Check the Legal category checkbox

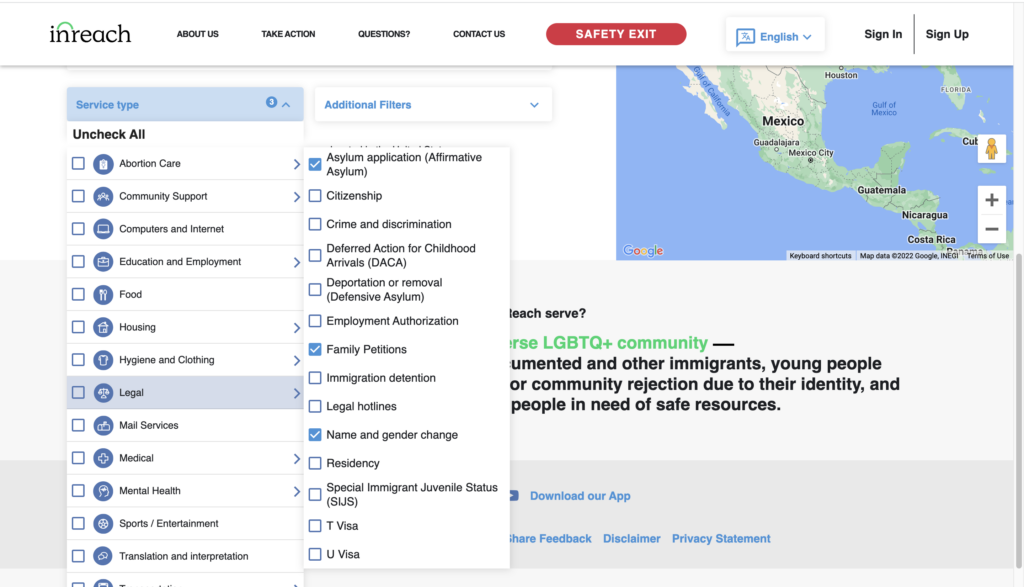pos(78,392)
